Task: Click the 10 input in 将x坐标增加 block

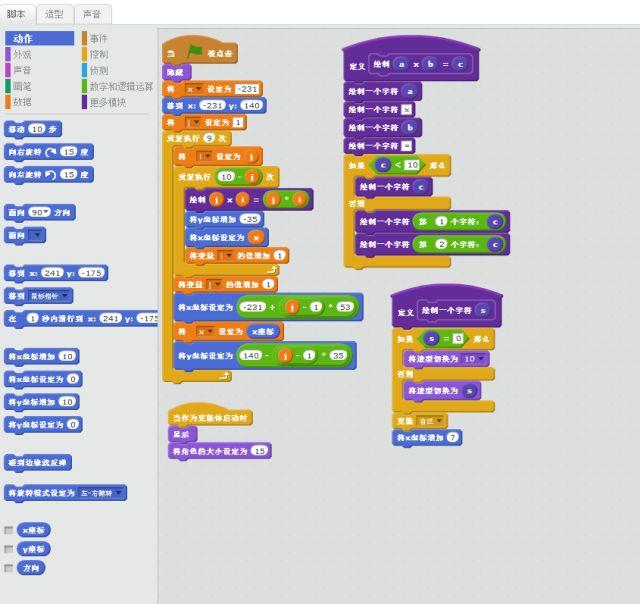Action: point(67,356)
